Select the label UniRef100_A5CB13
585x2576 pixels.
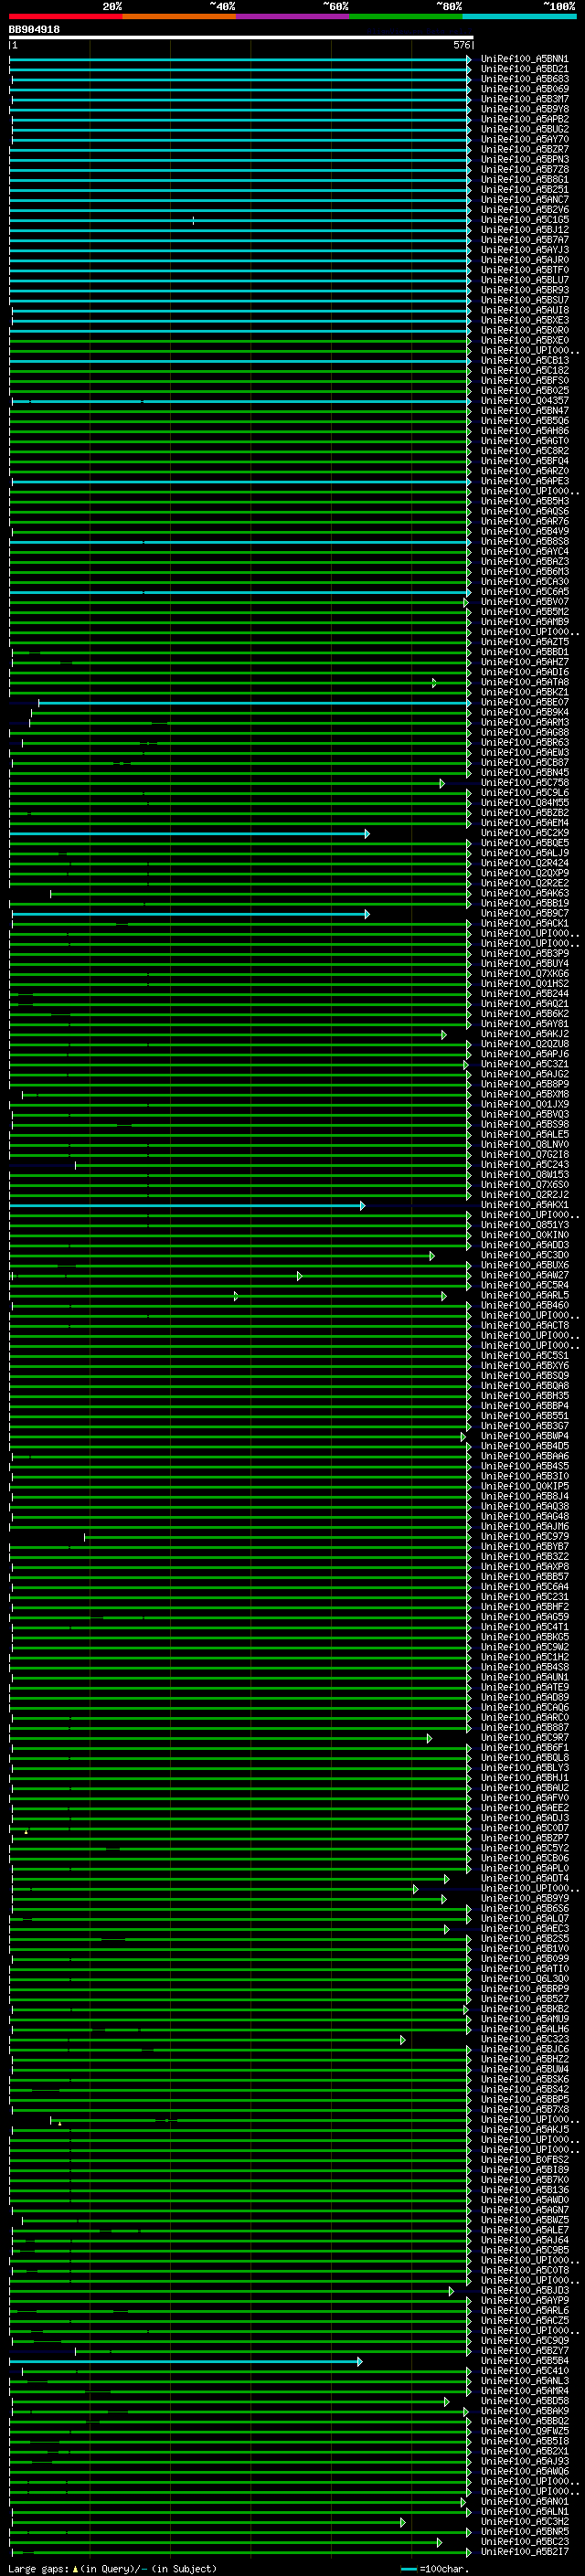pyautogui.click(x=525, y=360)
